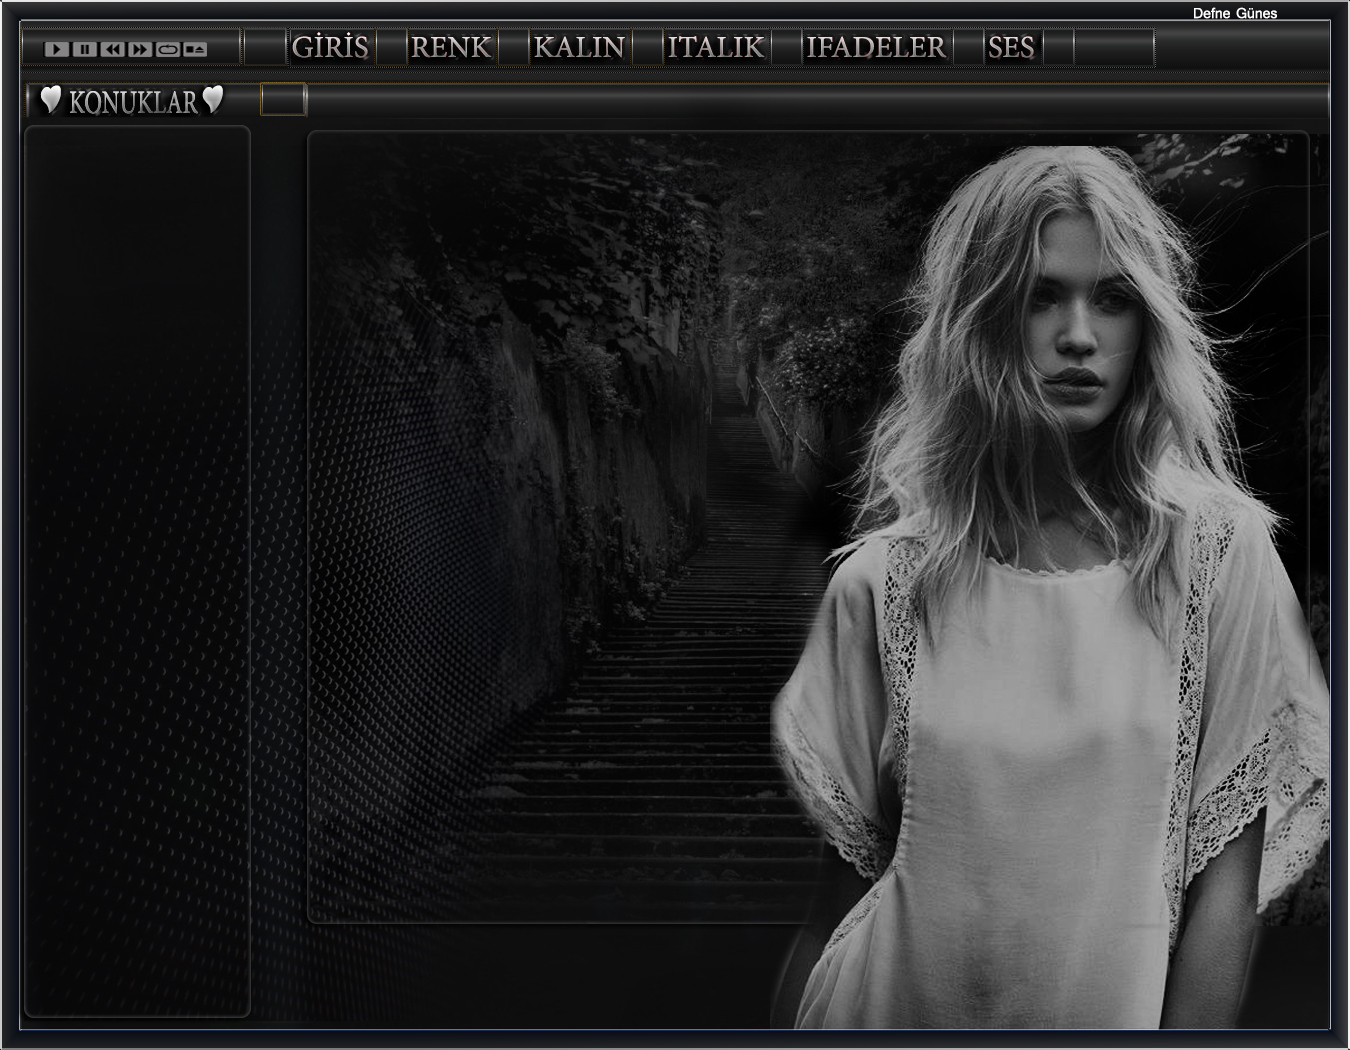Toggle KALIN bold text
1350x1050 pixels.
tap(579, 48)
